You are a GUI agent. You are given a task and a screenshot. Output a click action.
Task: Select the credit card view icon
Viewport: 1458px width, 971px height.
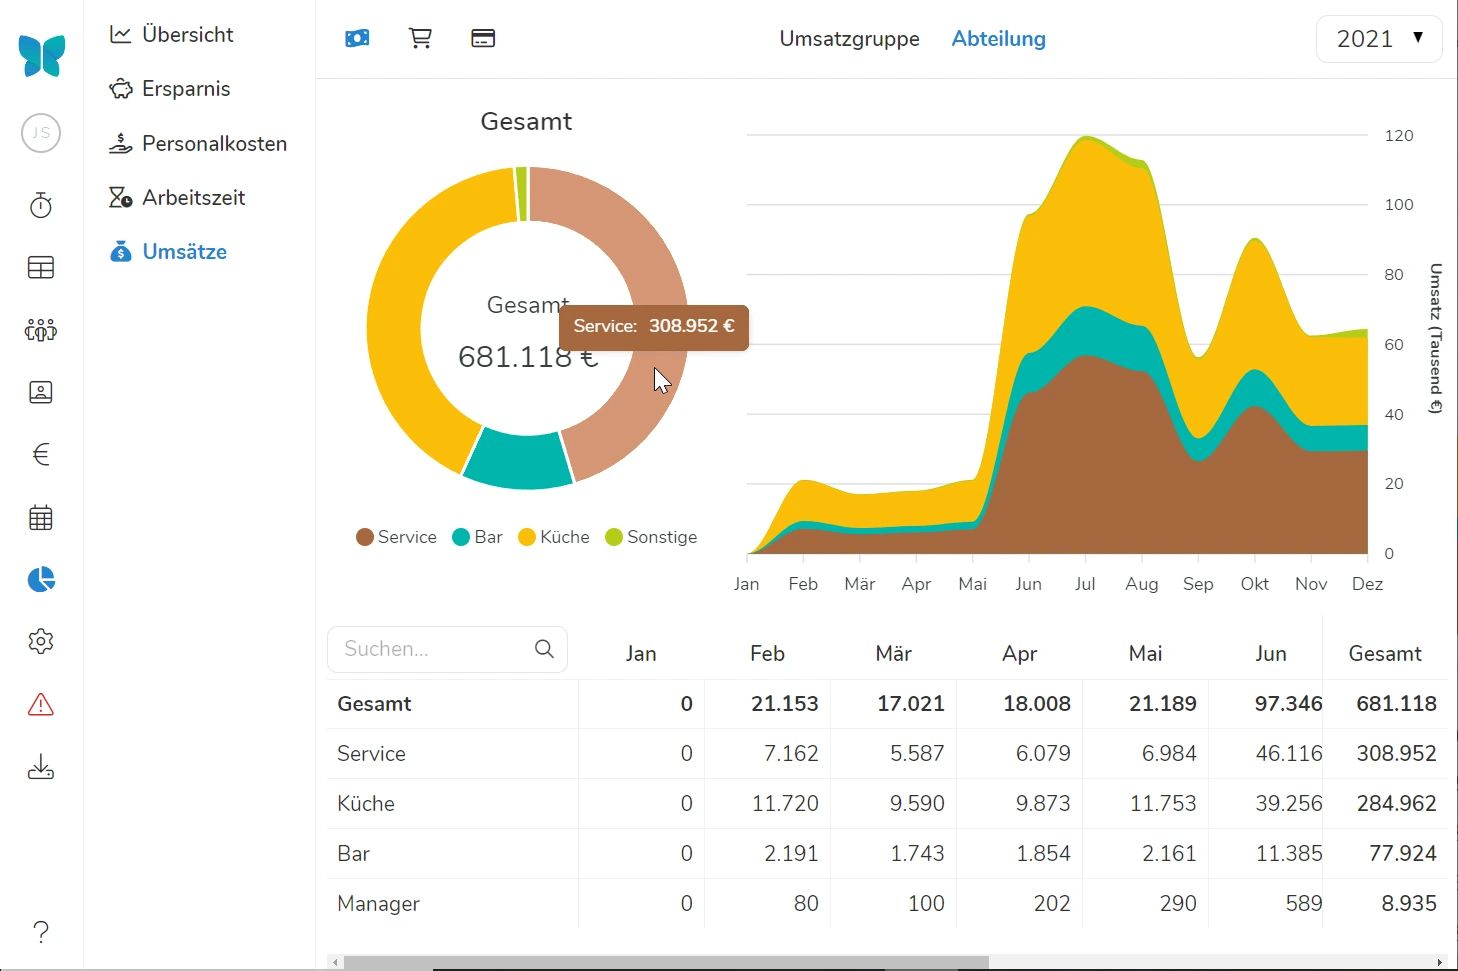point(483,39)
